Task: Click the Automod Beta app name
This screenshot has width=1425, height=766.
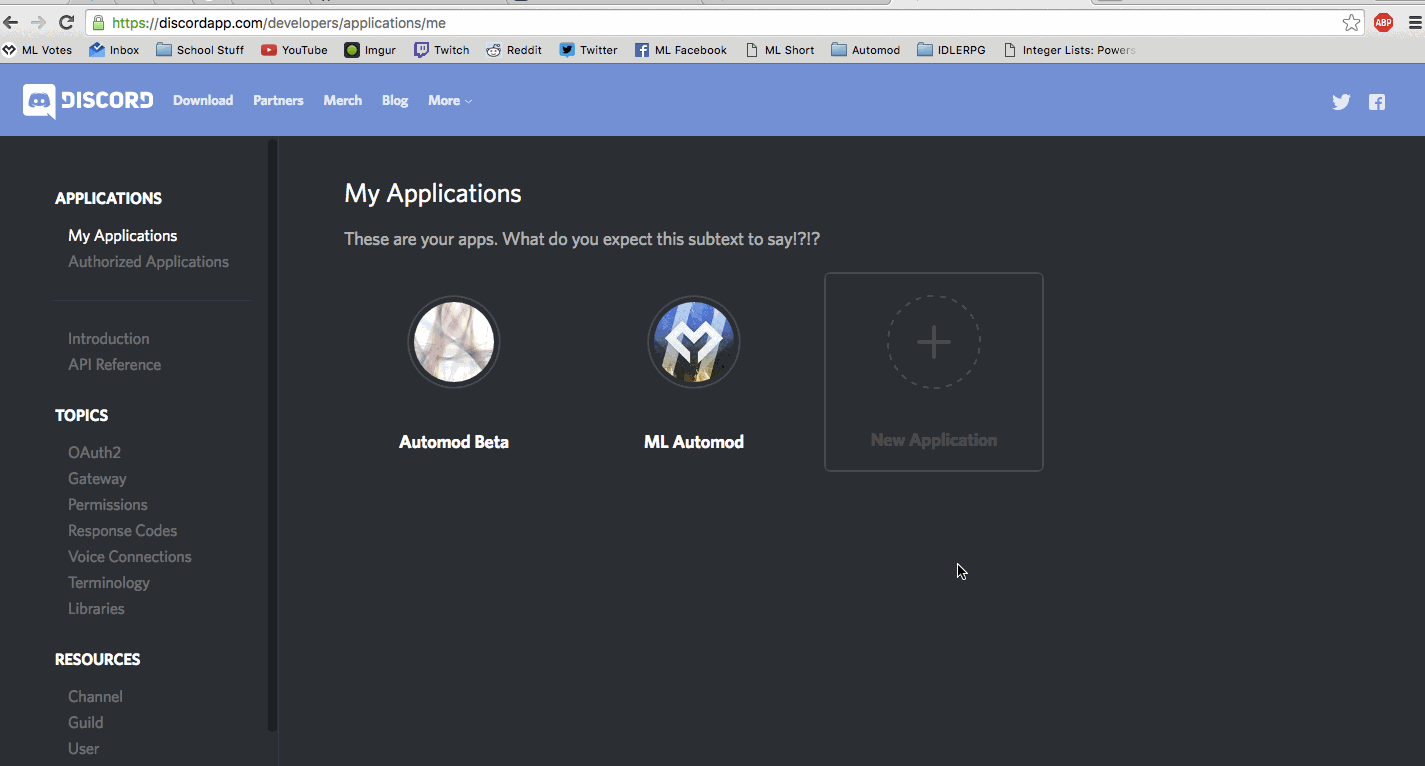Action: [454, 442]
